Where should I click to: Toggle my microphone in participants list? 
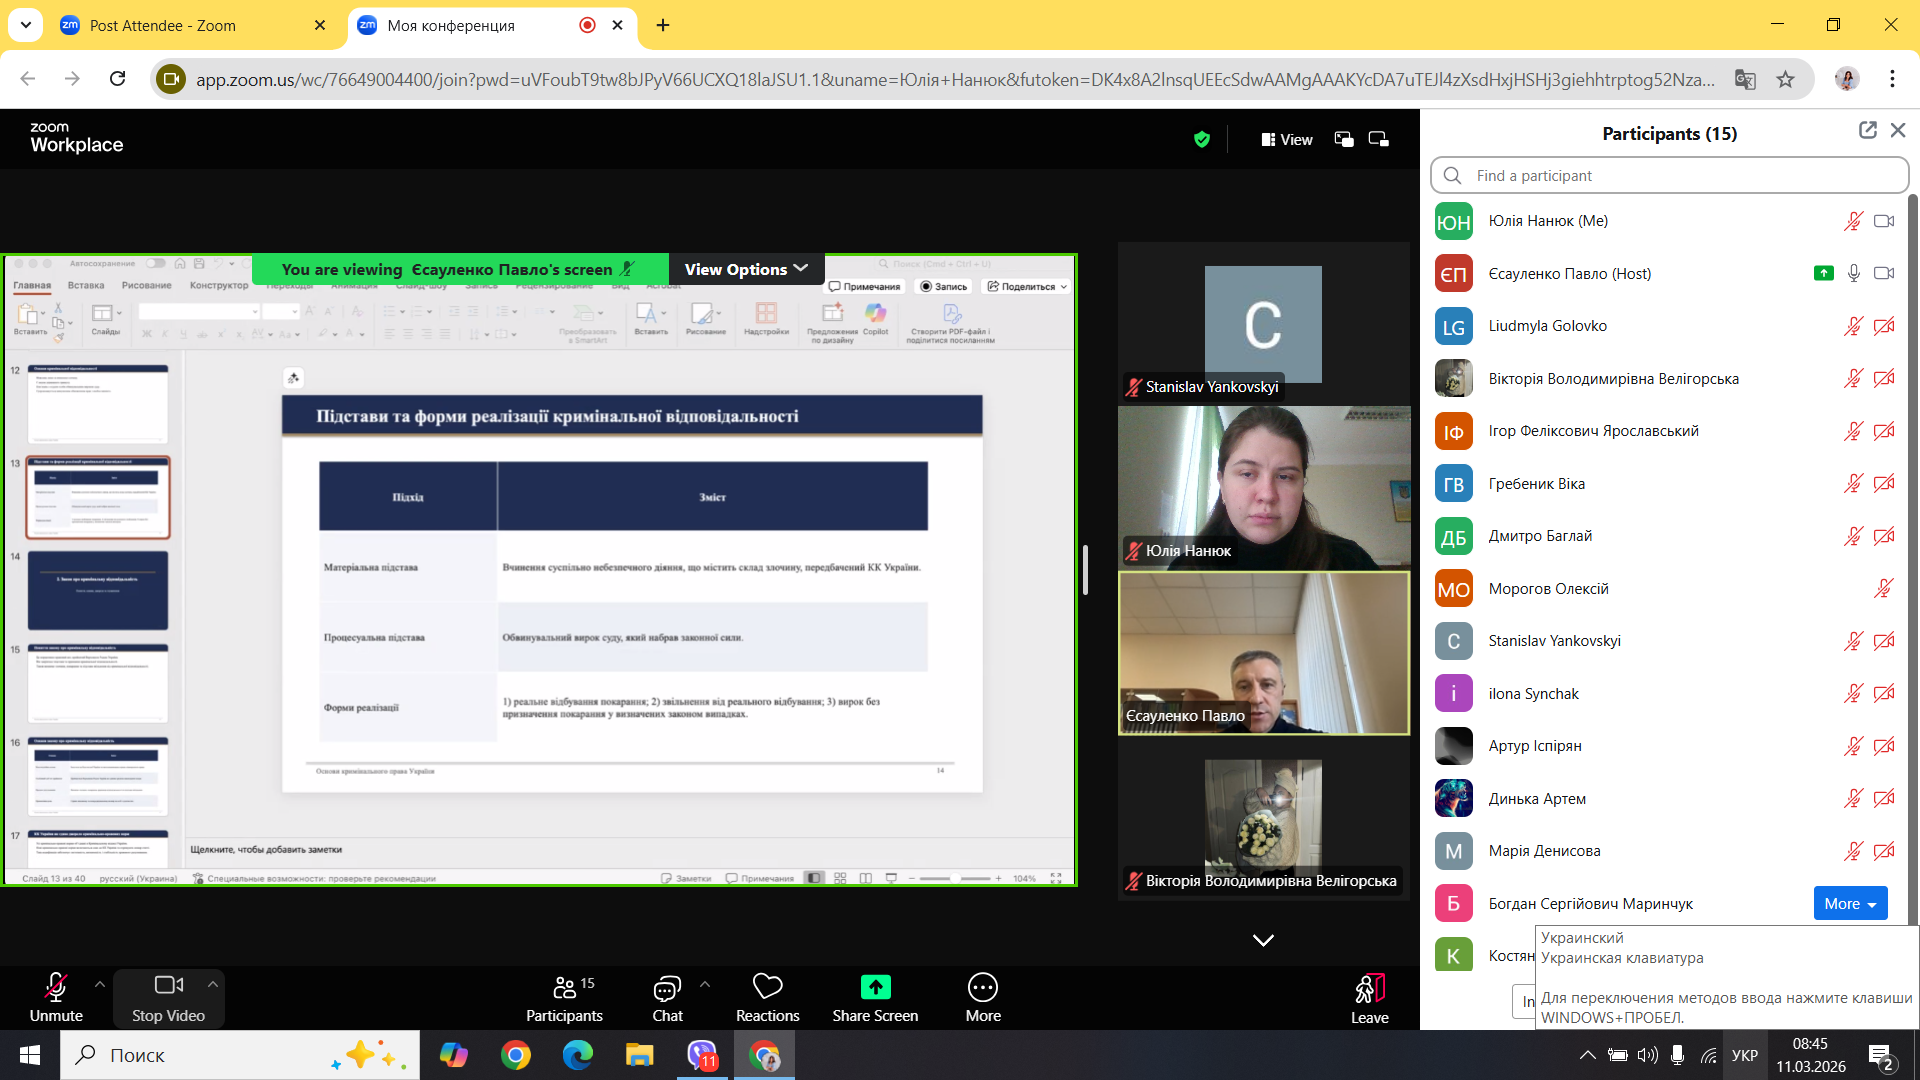click(x=1853, y=221)
